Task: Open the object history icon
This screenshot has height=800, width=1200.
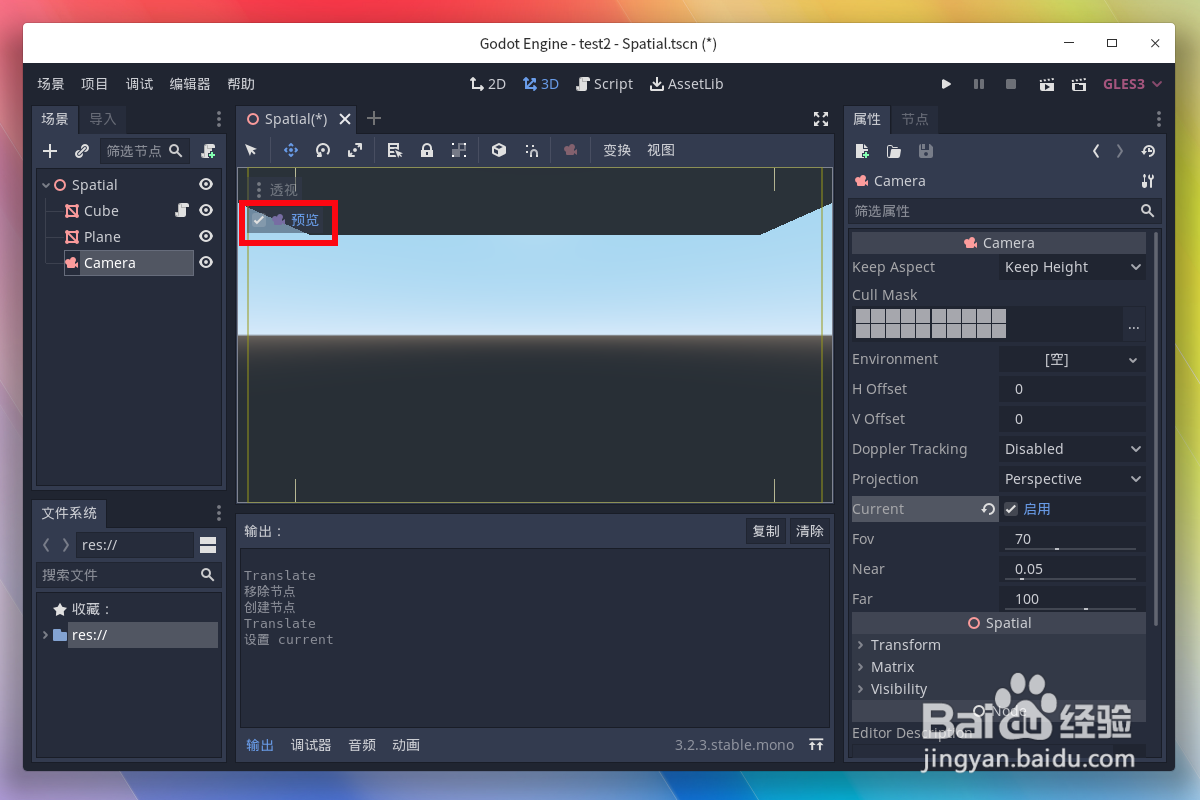Action: tap(1148, 151)
